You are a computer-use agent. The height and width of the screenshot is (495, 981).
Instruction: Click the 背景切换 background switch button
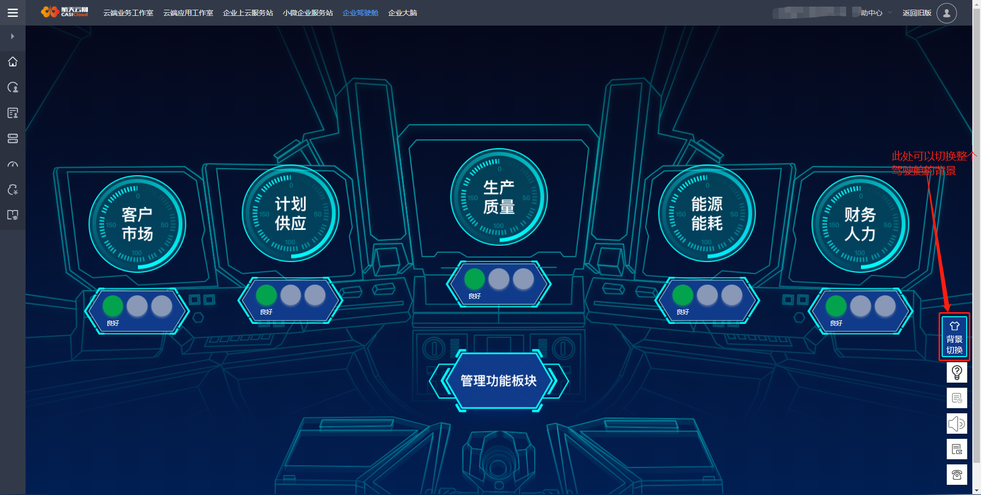click(954, 337)
